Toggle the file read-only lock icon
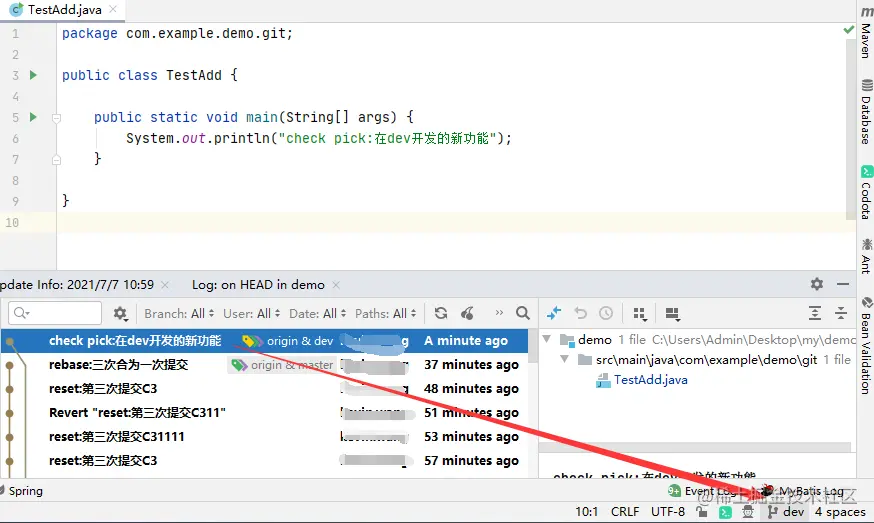The height and width of the screenshot is (523, 874). [x=702, y=511]
